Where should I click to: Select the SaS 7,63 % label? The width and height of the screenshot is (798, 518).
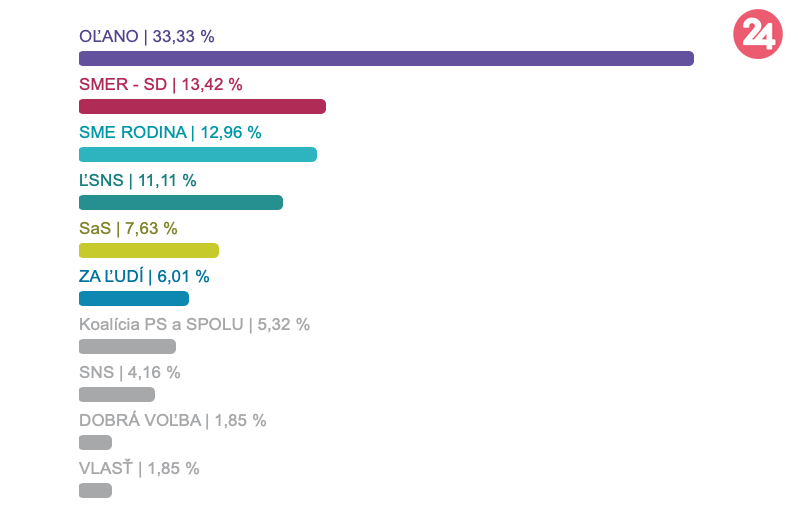click(128, 229)
